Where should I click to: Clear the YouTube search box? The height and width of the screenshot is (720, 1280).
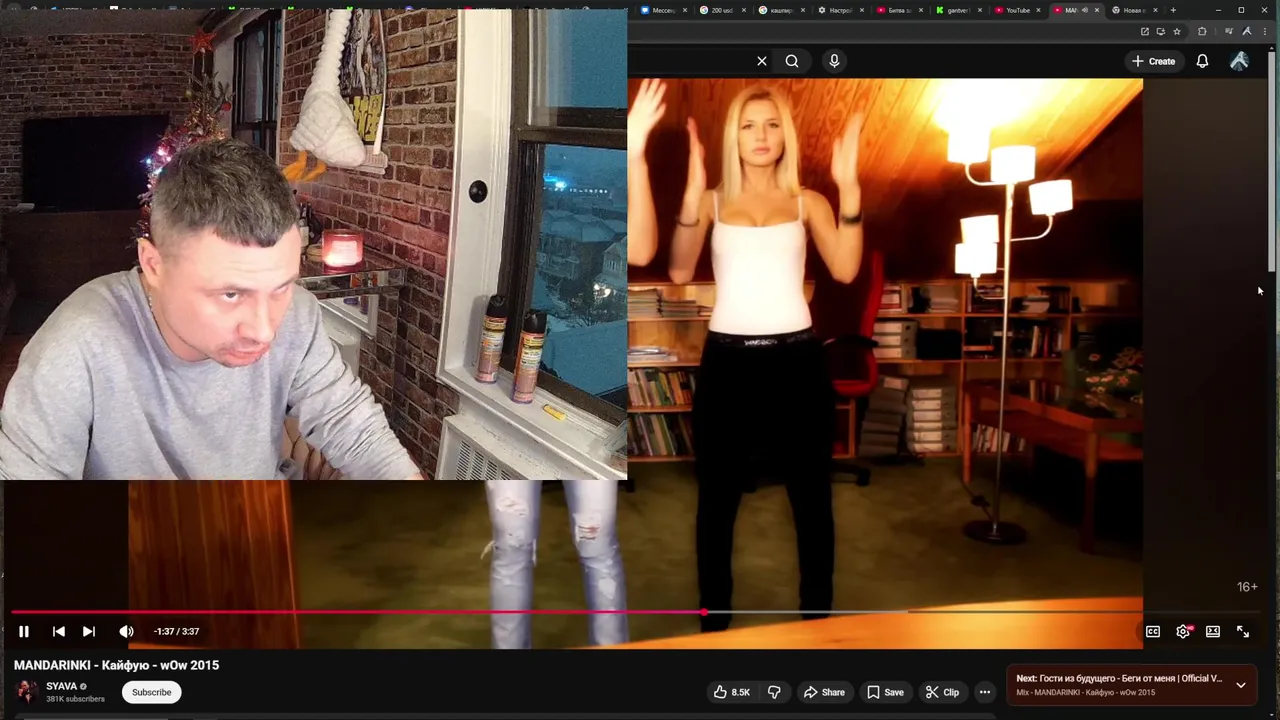tap(762, 61)
